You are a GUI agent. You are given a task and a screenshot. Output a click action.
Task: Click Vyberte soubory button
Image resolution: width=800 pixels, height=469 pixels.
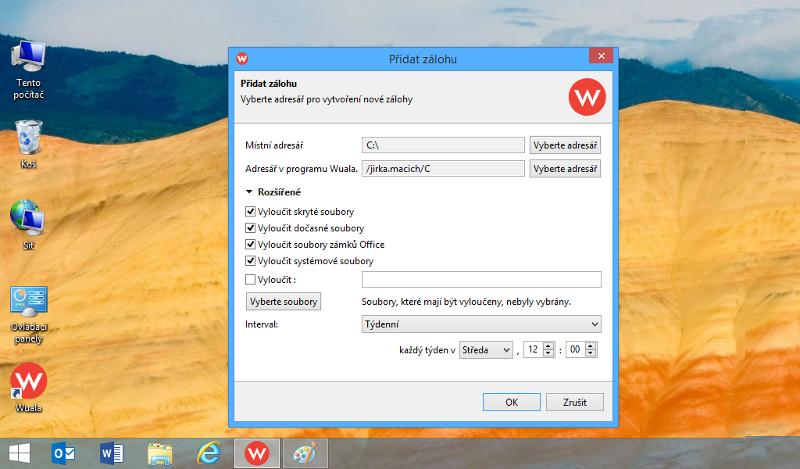283,301
